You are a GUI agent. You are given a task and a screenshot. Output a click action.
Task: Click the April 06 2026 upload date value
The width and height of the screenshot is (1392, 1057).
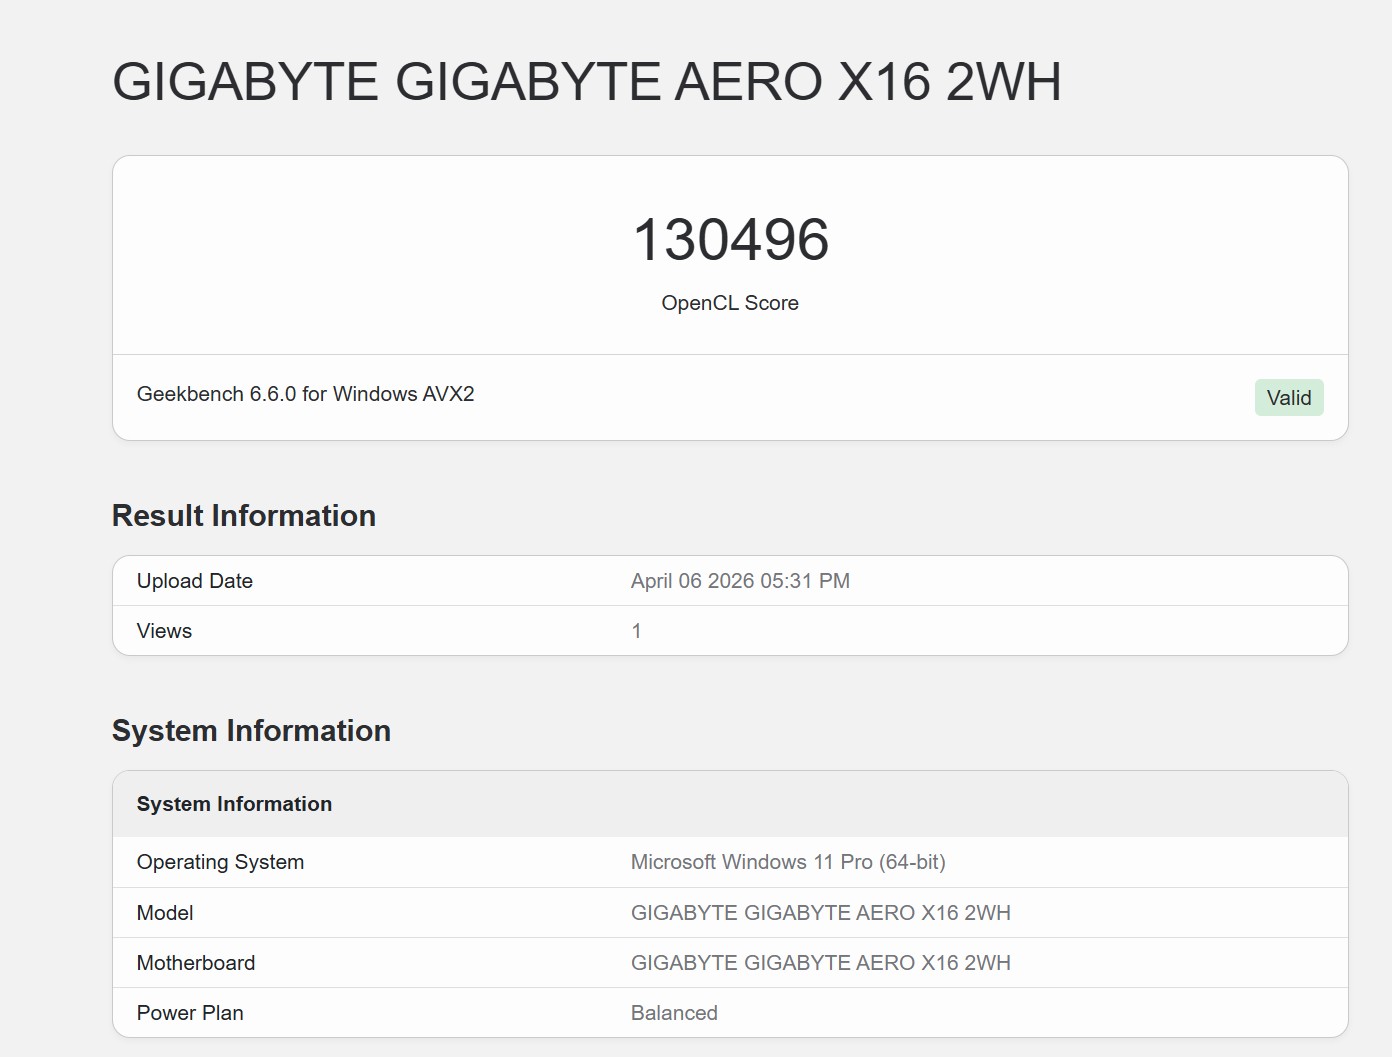740,581
